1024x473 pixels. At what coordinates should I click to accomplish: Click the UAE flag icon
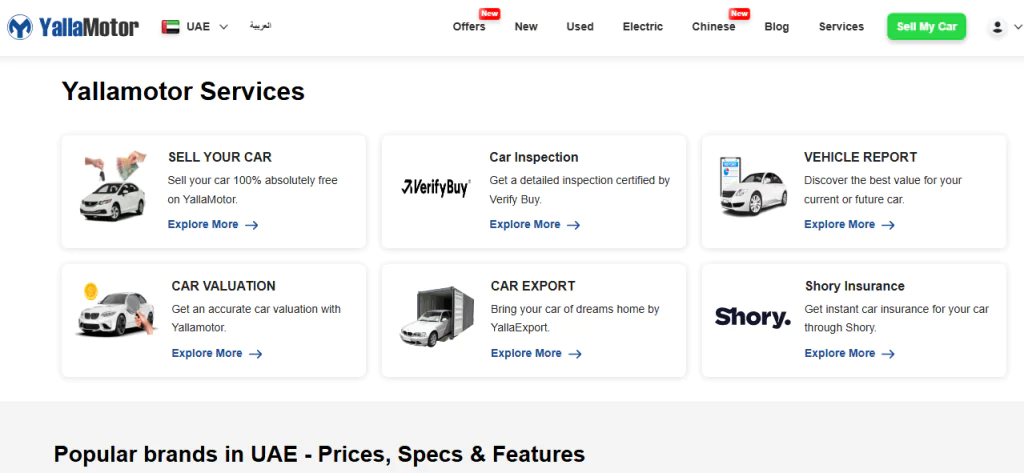point(170,27)
